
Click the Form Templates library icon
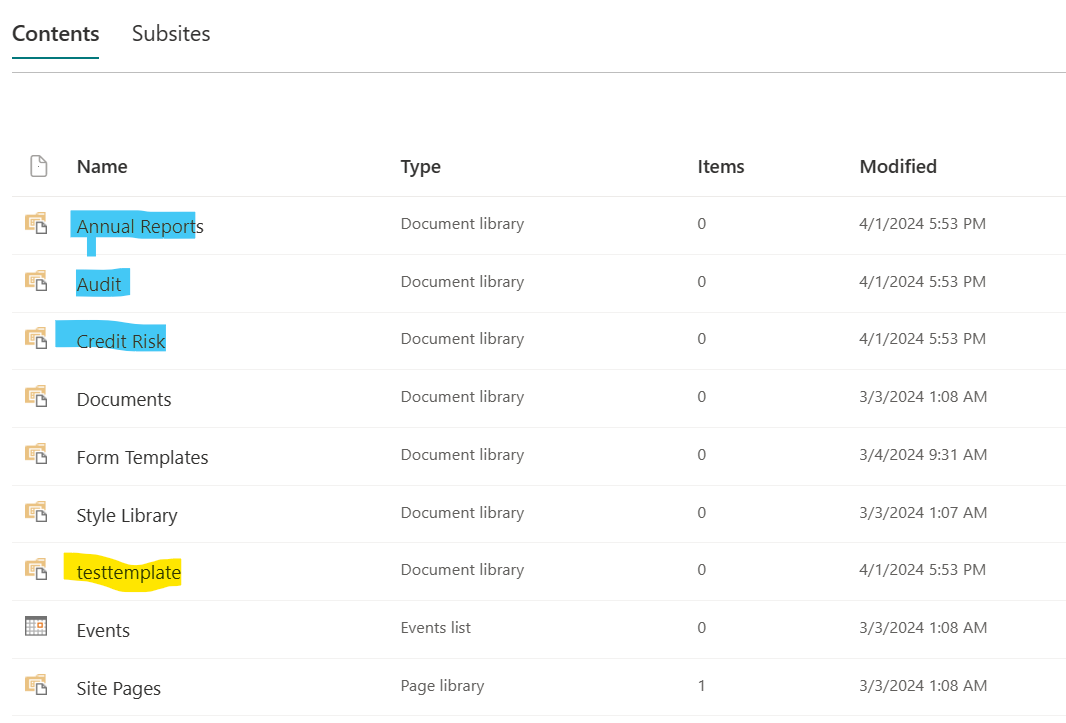(36, 454)
